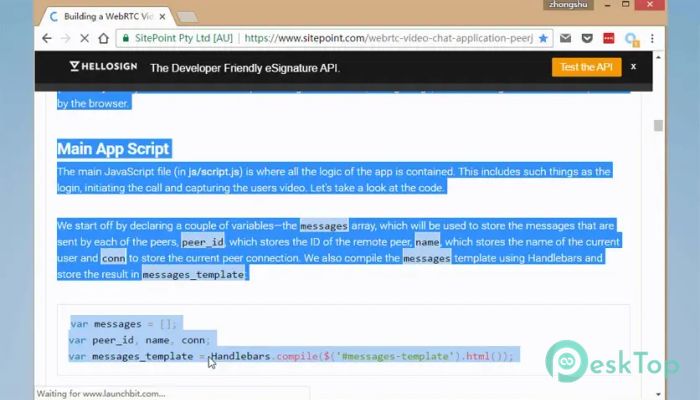Bookmark the page with the star icon
The width and height of the screenshot is (700, 400).
543,38
